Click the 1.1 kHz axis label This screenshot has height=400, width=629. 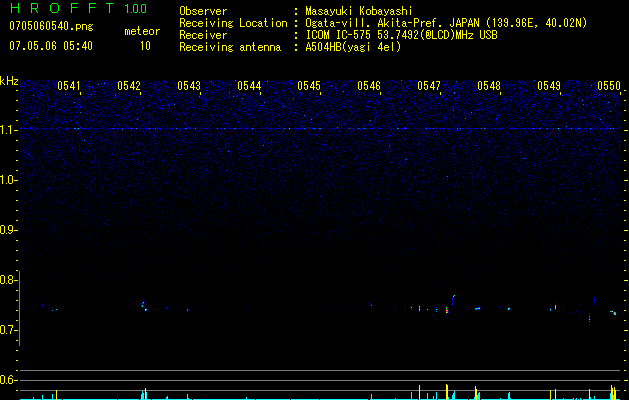8,130
